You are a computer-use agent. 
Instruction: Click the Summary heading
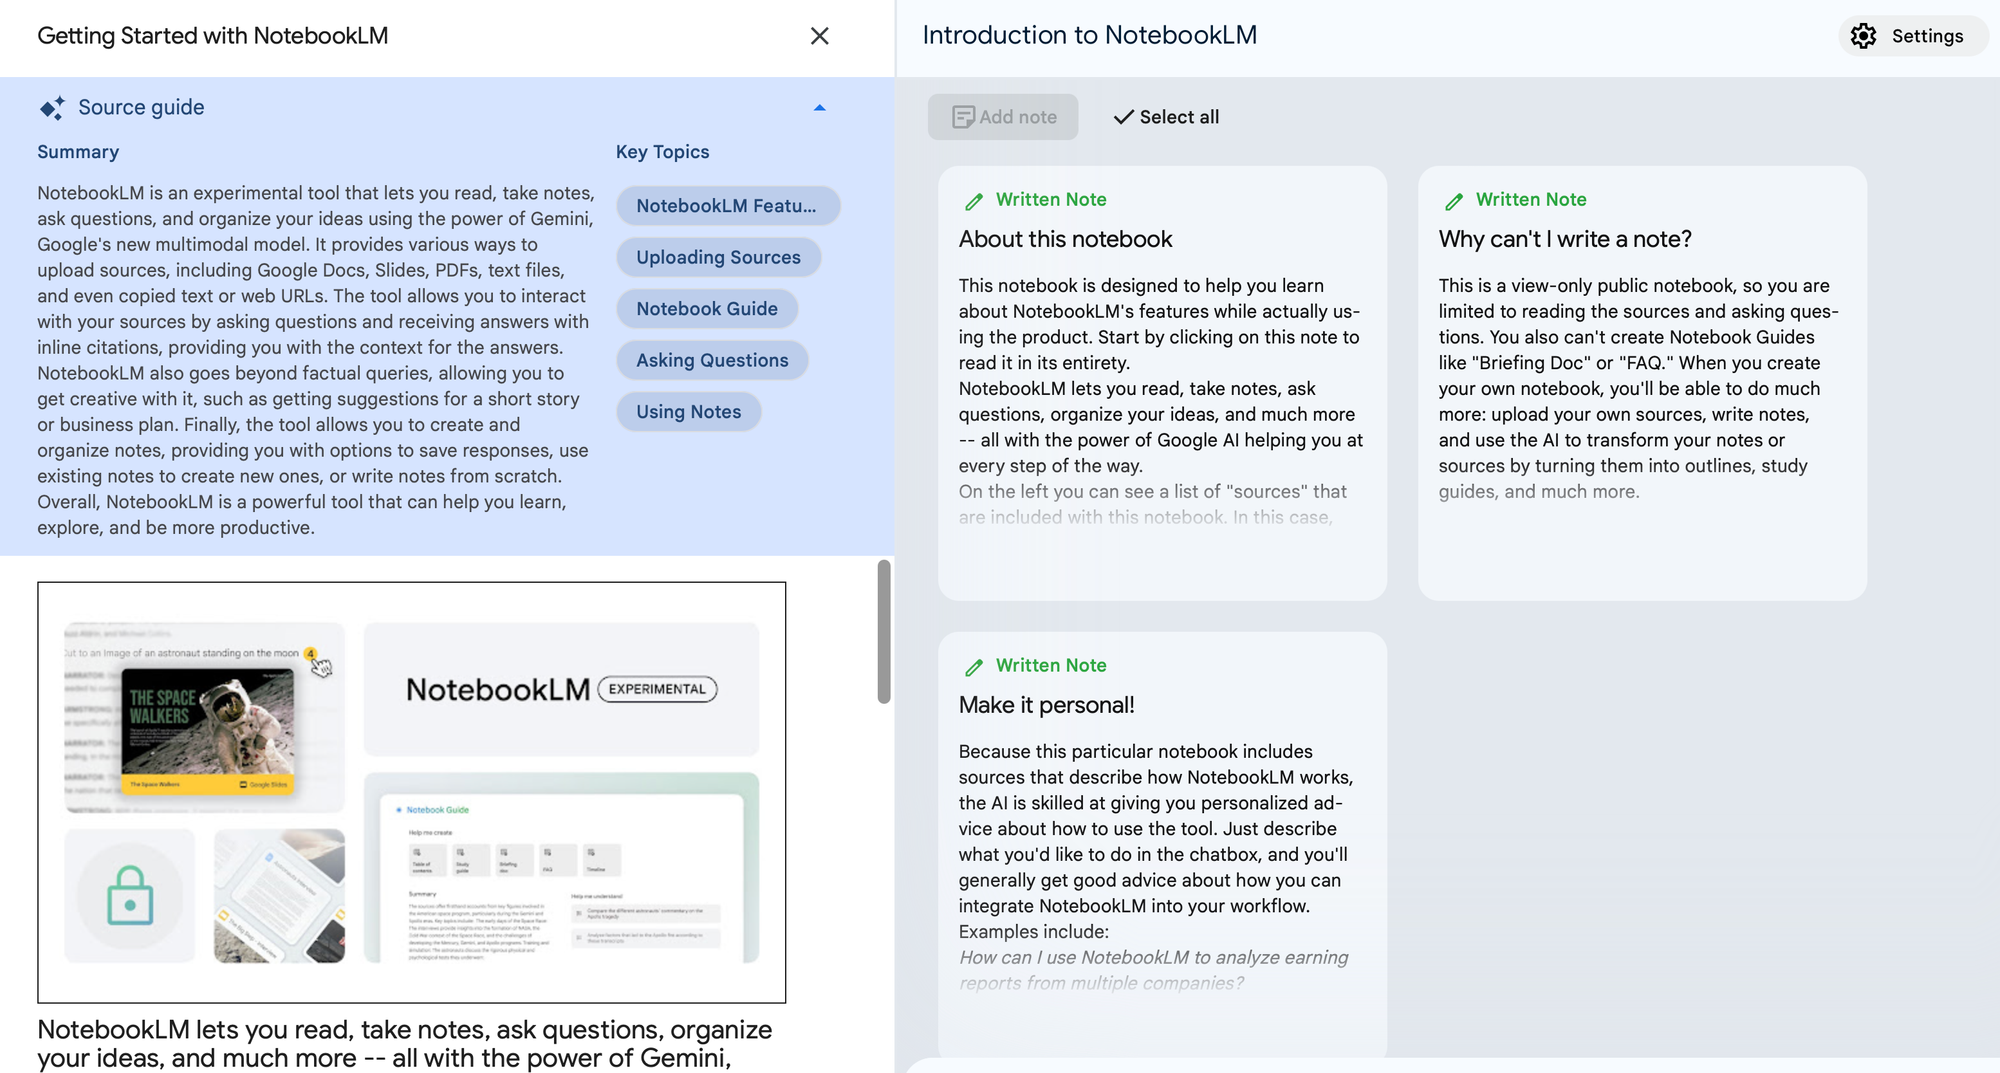[78, 152]
